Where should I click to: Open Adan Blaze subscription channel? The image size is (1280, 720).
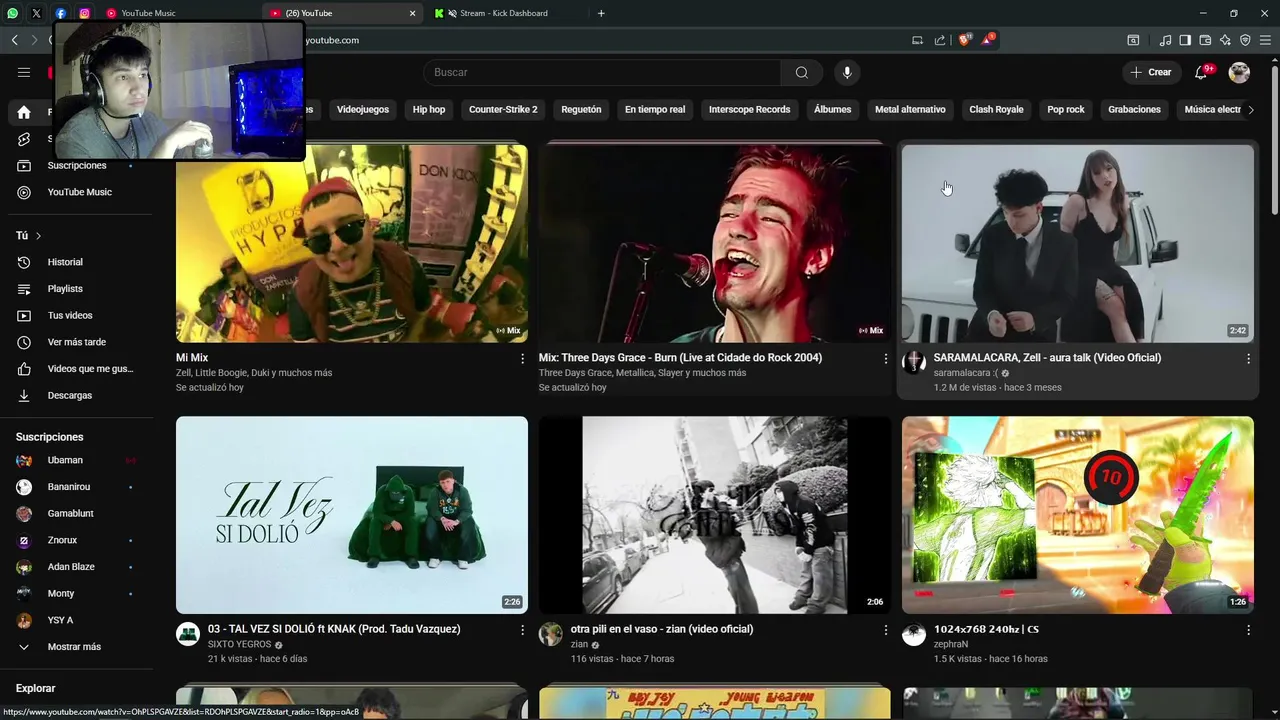click(x=78, y=567)
